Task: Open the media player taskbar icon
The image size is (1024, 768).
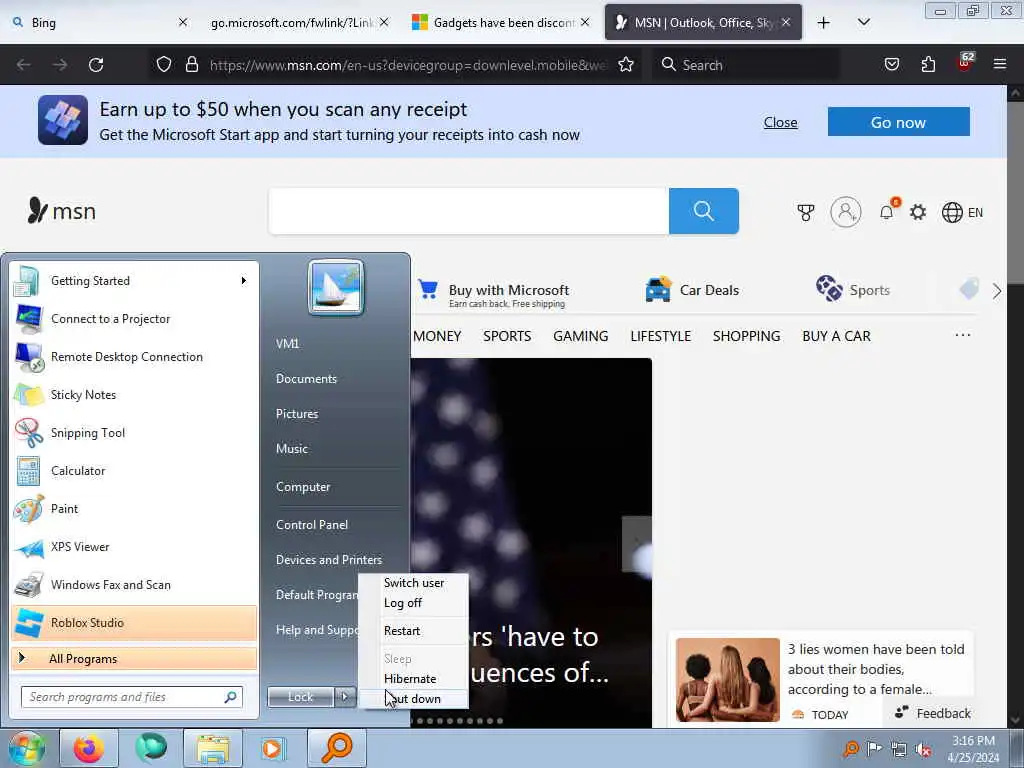Action: (274, 748)
